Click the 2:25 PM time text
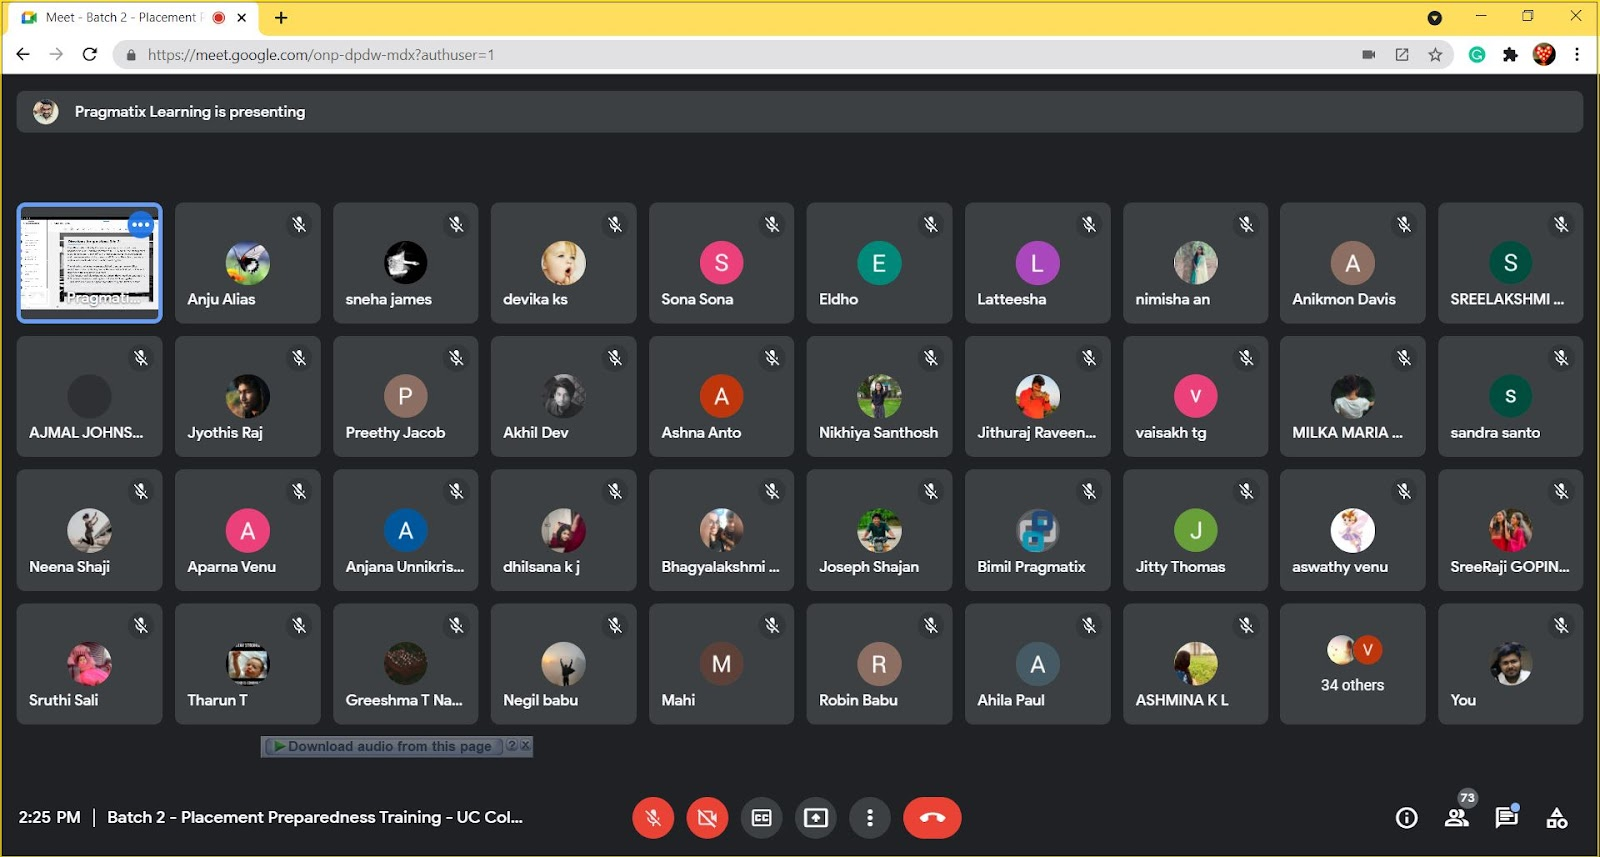This screenshot has height=857, width=1600. (x=49, y=817)
